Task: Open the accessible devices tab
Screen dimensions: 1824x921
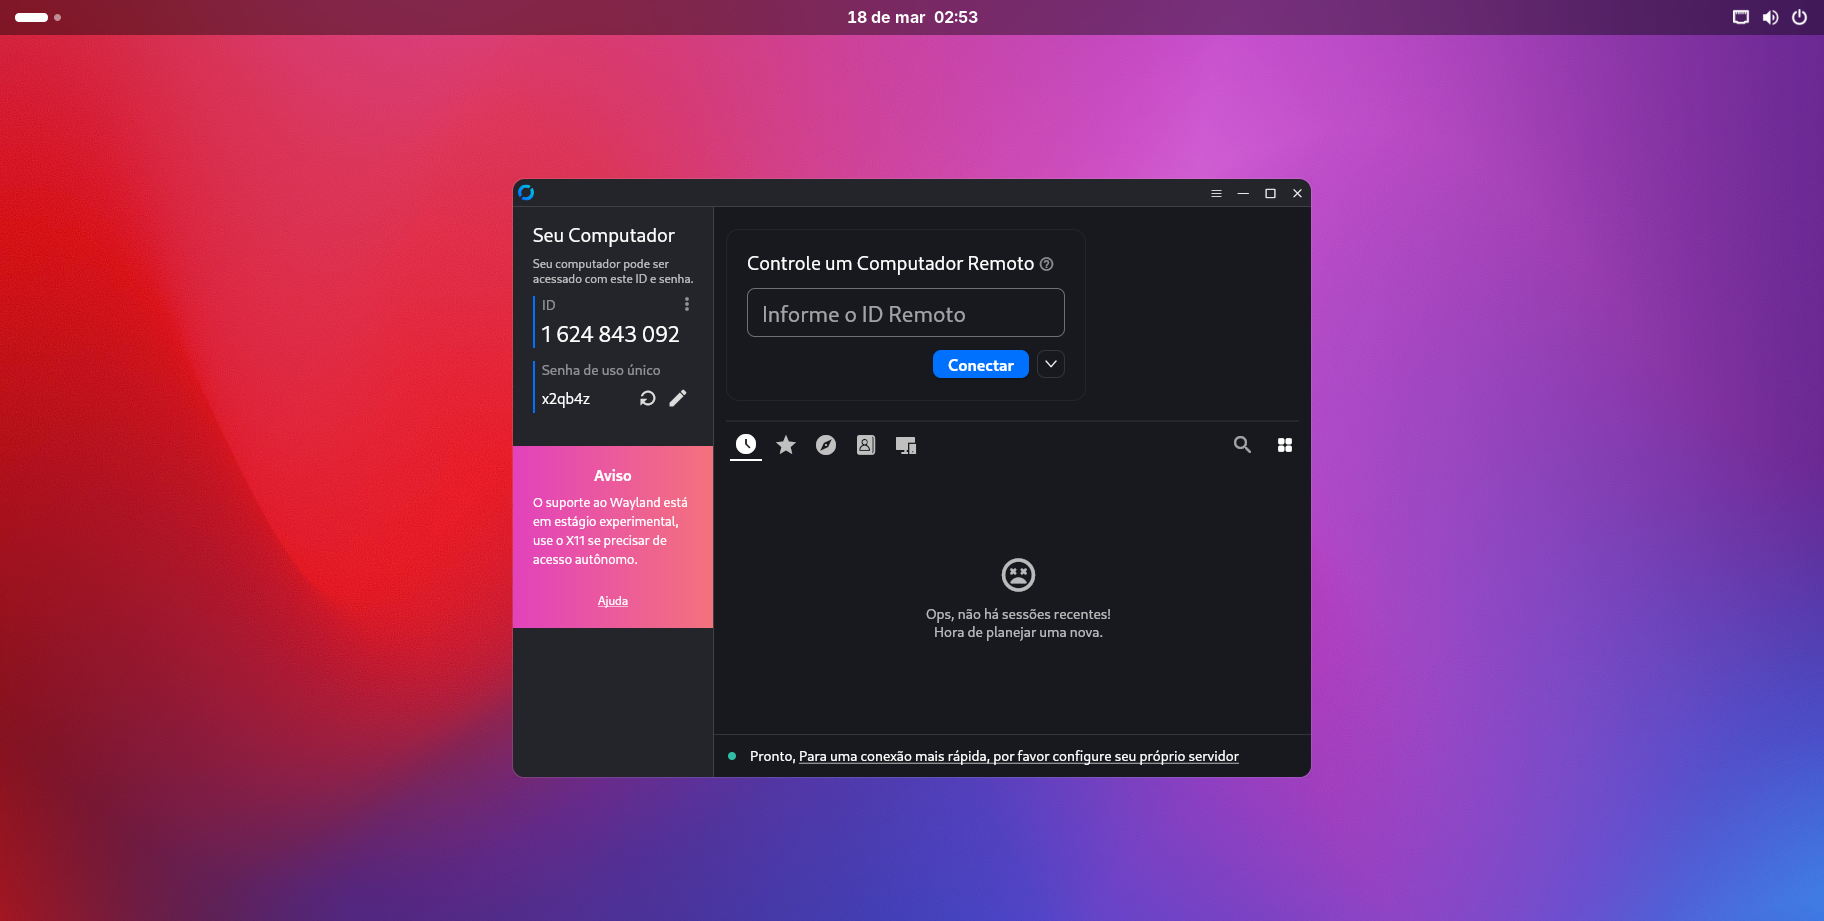Action: (x=906, y=445)
